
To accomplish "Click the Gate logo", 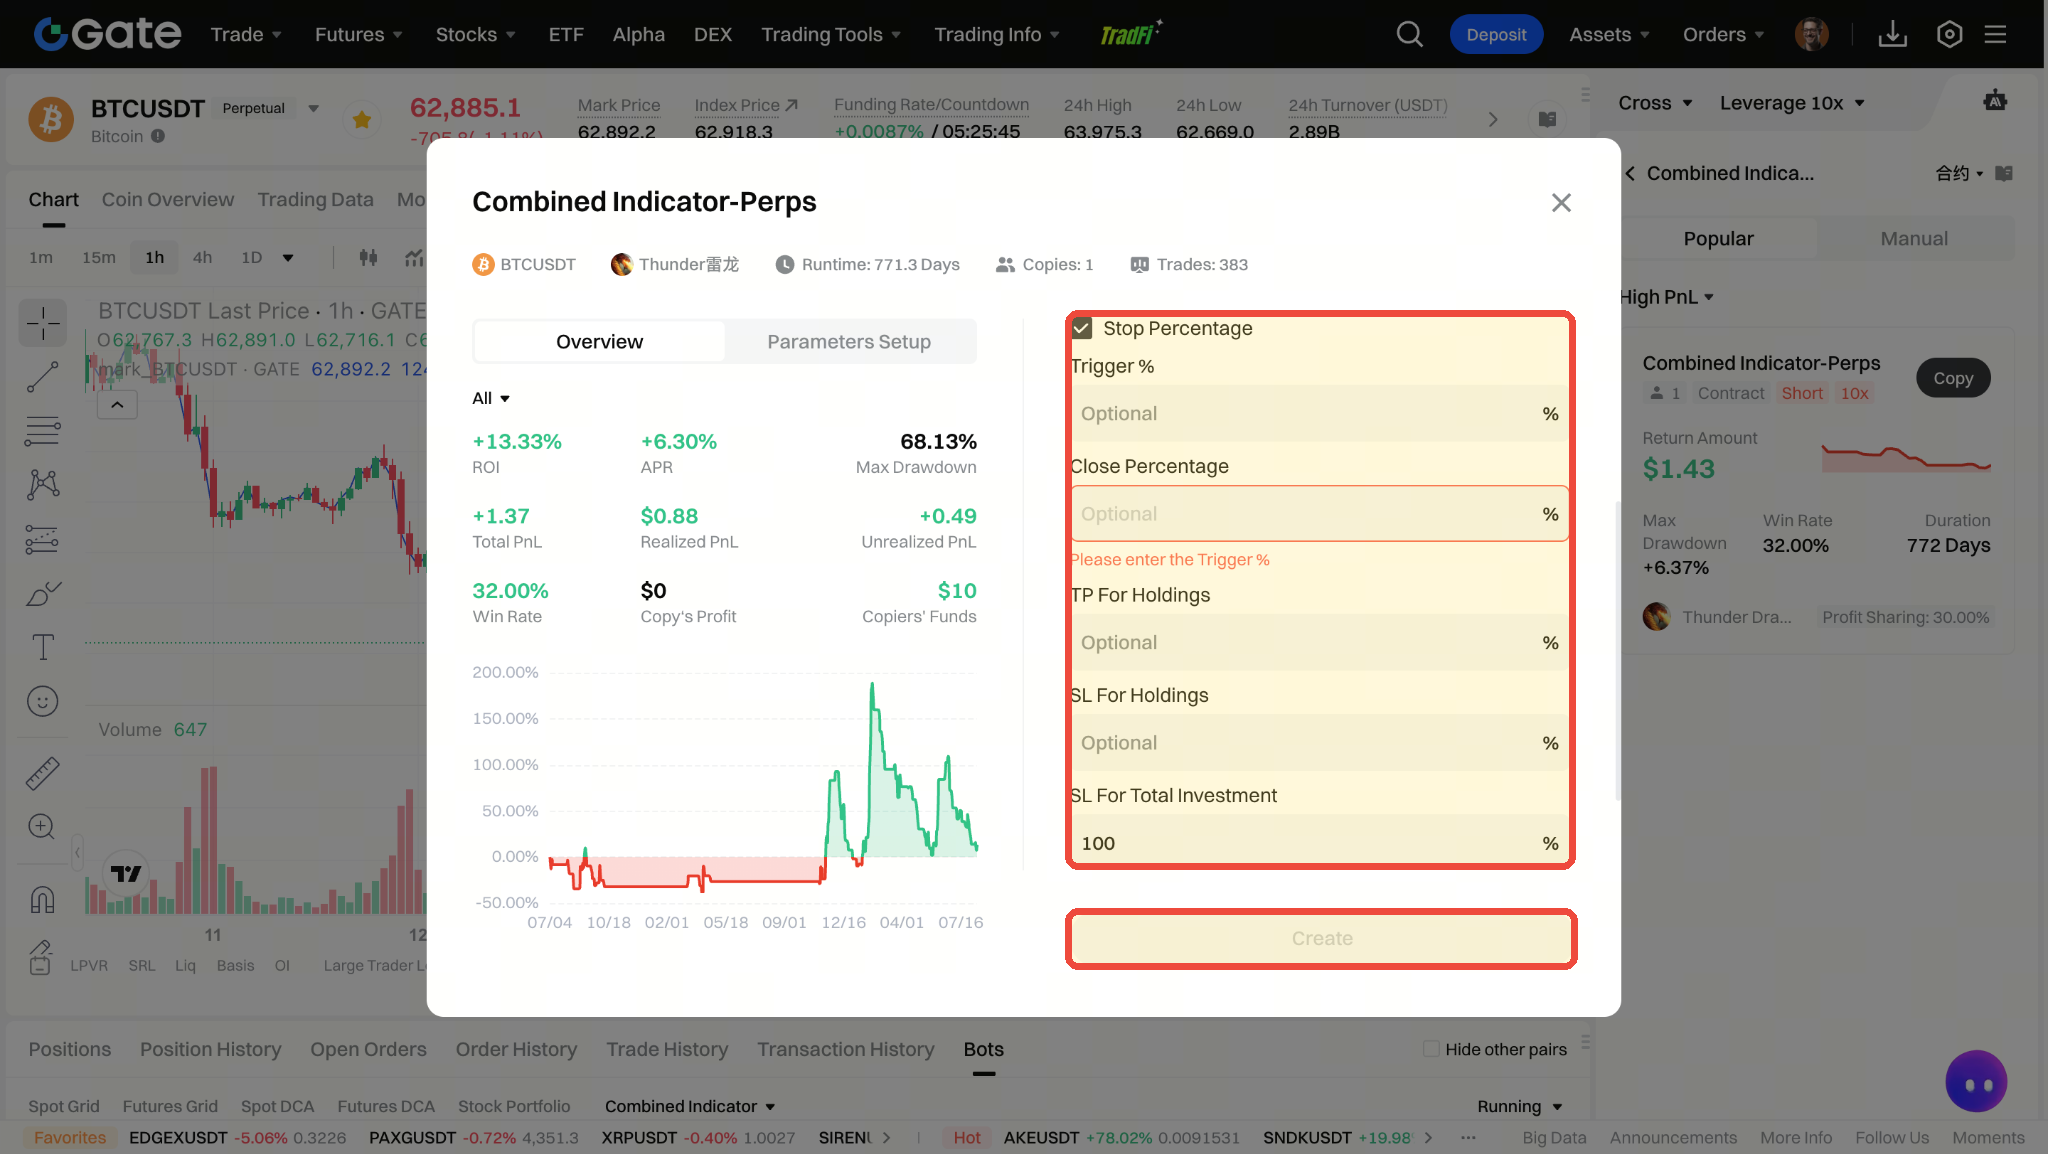I will point(107,34).
